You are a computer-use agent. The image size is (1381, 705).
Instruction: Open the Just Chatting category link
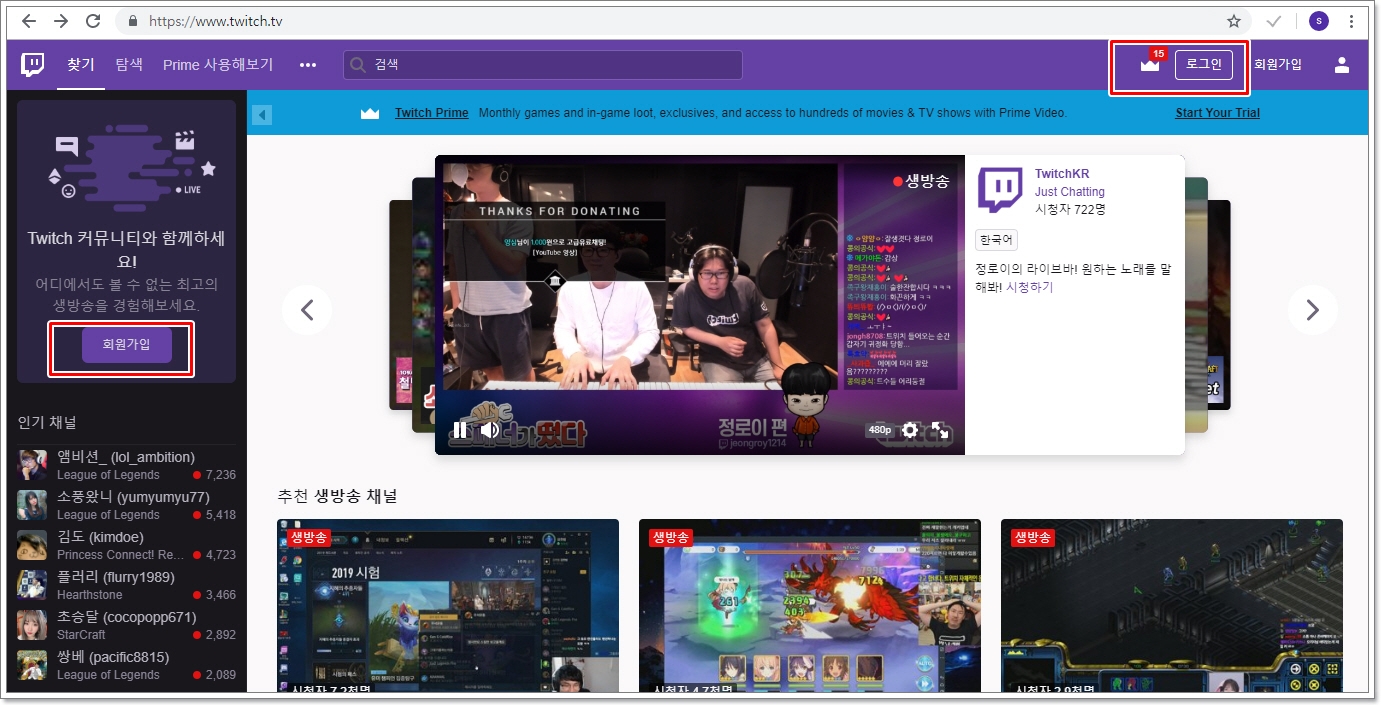(1070, 192)
